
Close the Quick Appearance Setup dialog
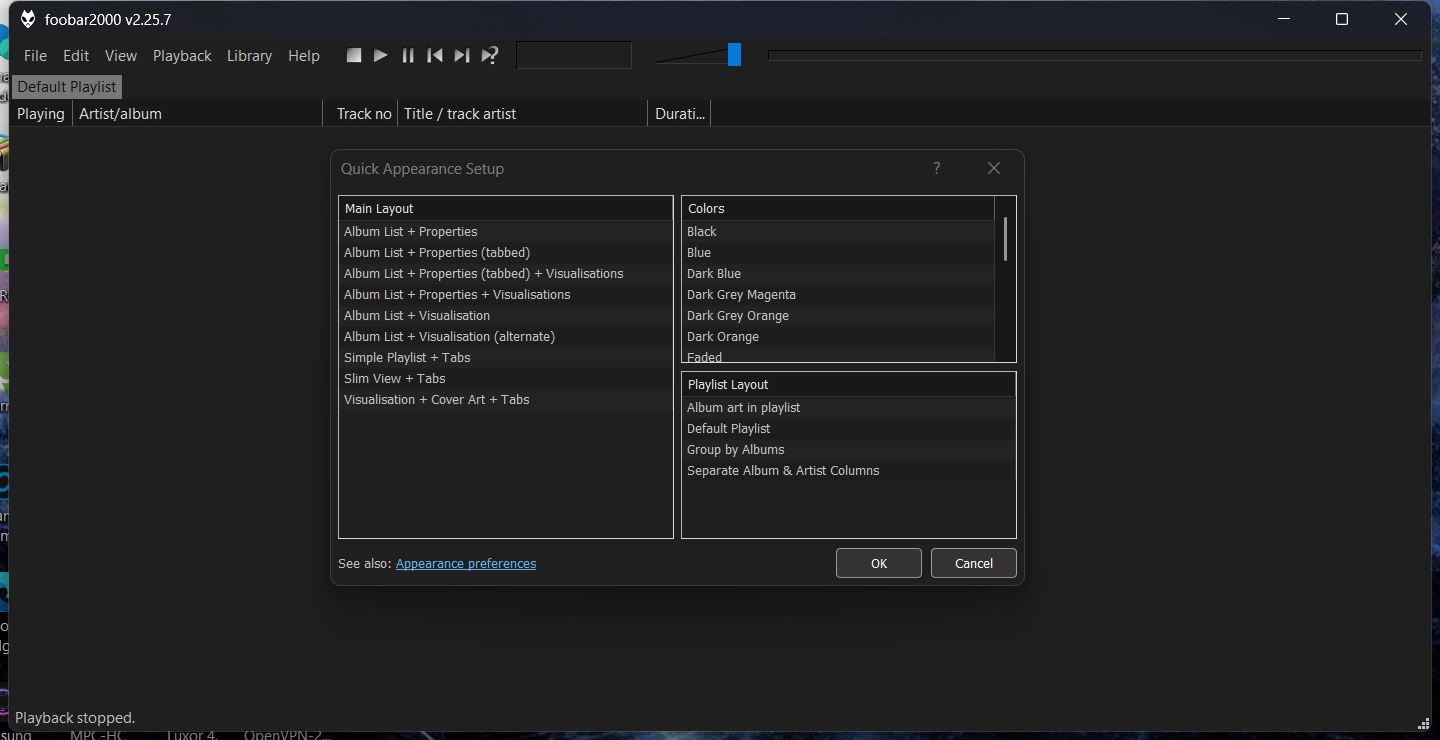coord(994,168)
